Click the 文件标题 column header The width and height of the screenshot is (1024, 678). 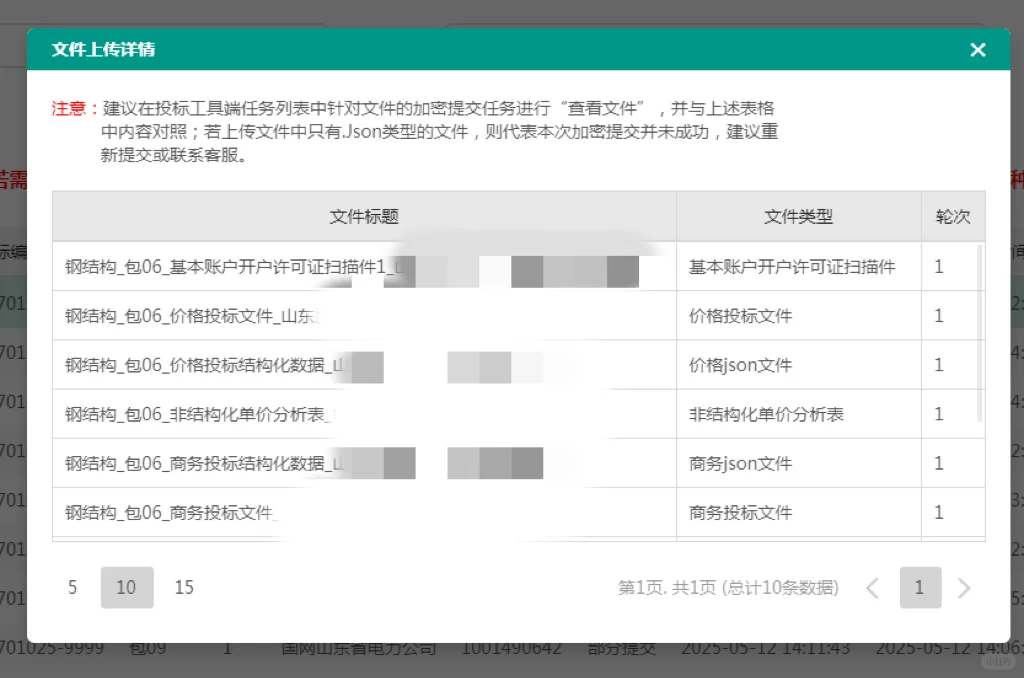point(364,216)
